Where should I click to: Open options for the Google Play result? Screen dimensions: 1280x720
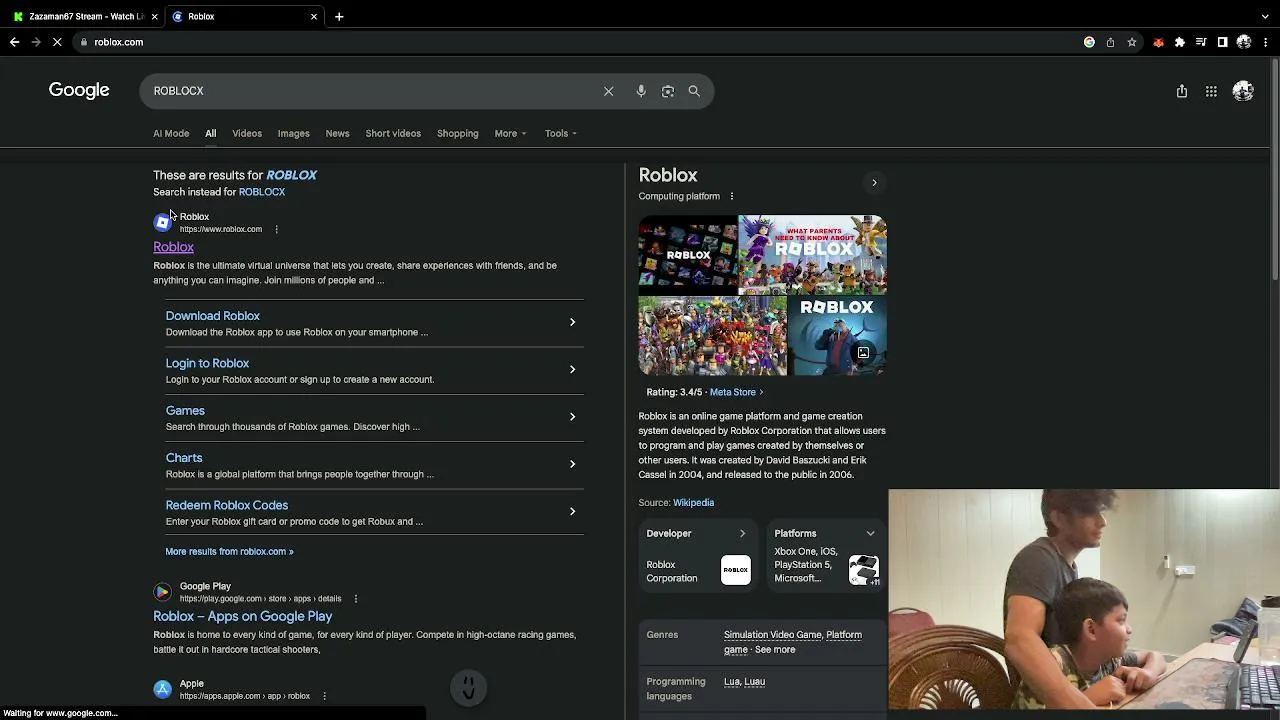pyautogui.click(x=355, y=599)
